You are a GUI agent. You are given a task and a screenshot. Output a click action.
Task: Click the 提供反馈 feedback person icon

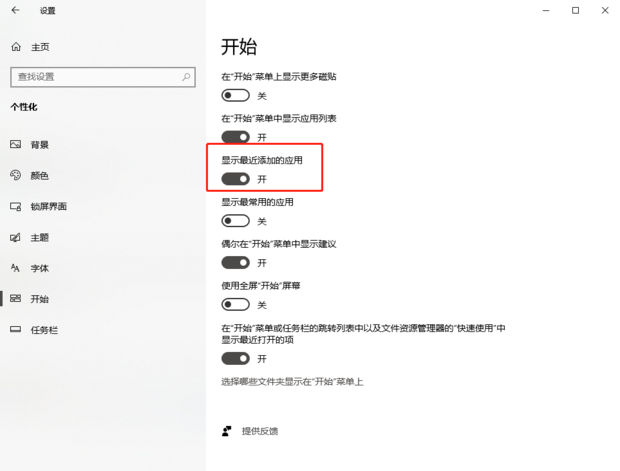[x=227, y=431]
